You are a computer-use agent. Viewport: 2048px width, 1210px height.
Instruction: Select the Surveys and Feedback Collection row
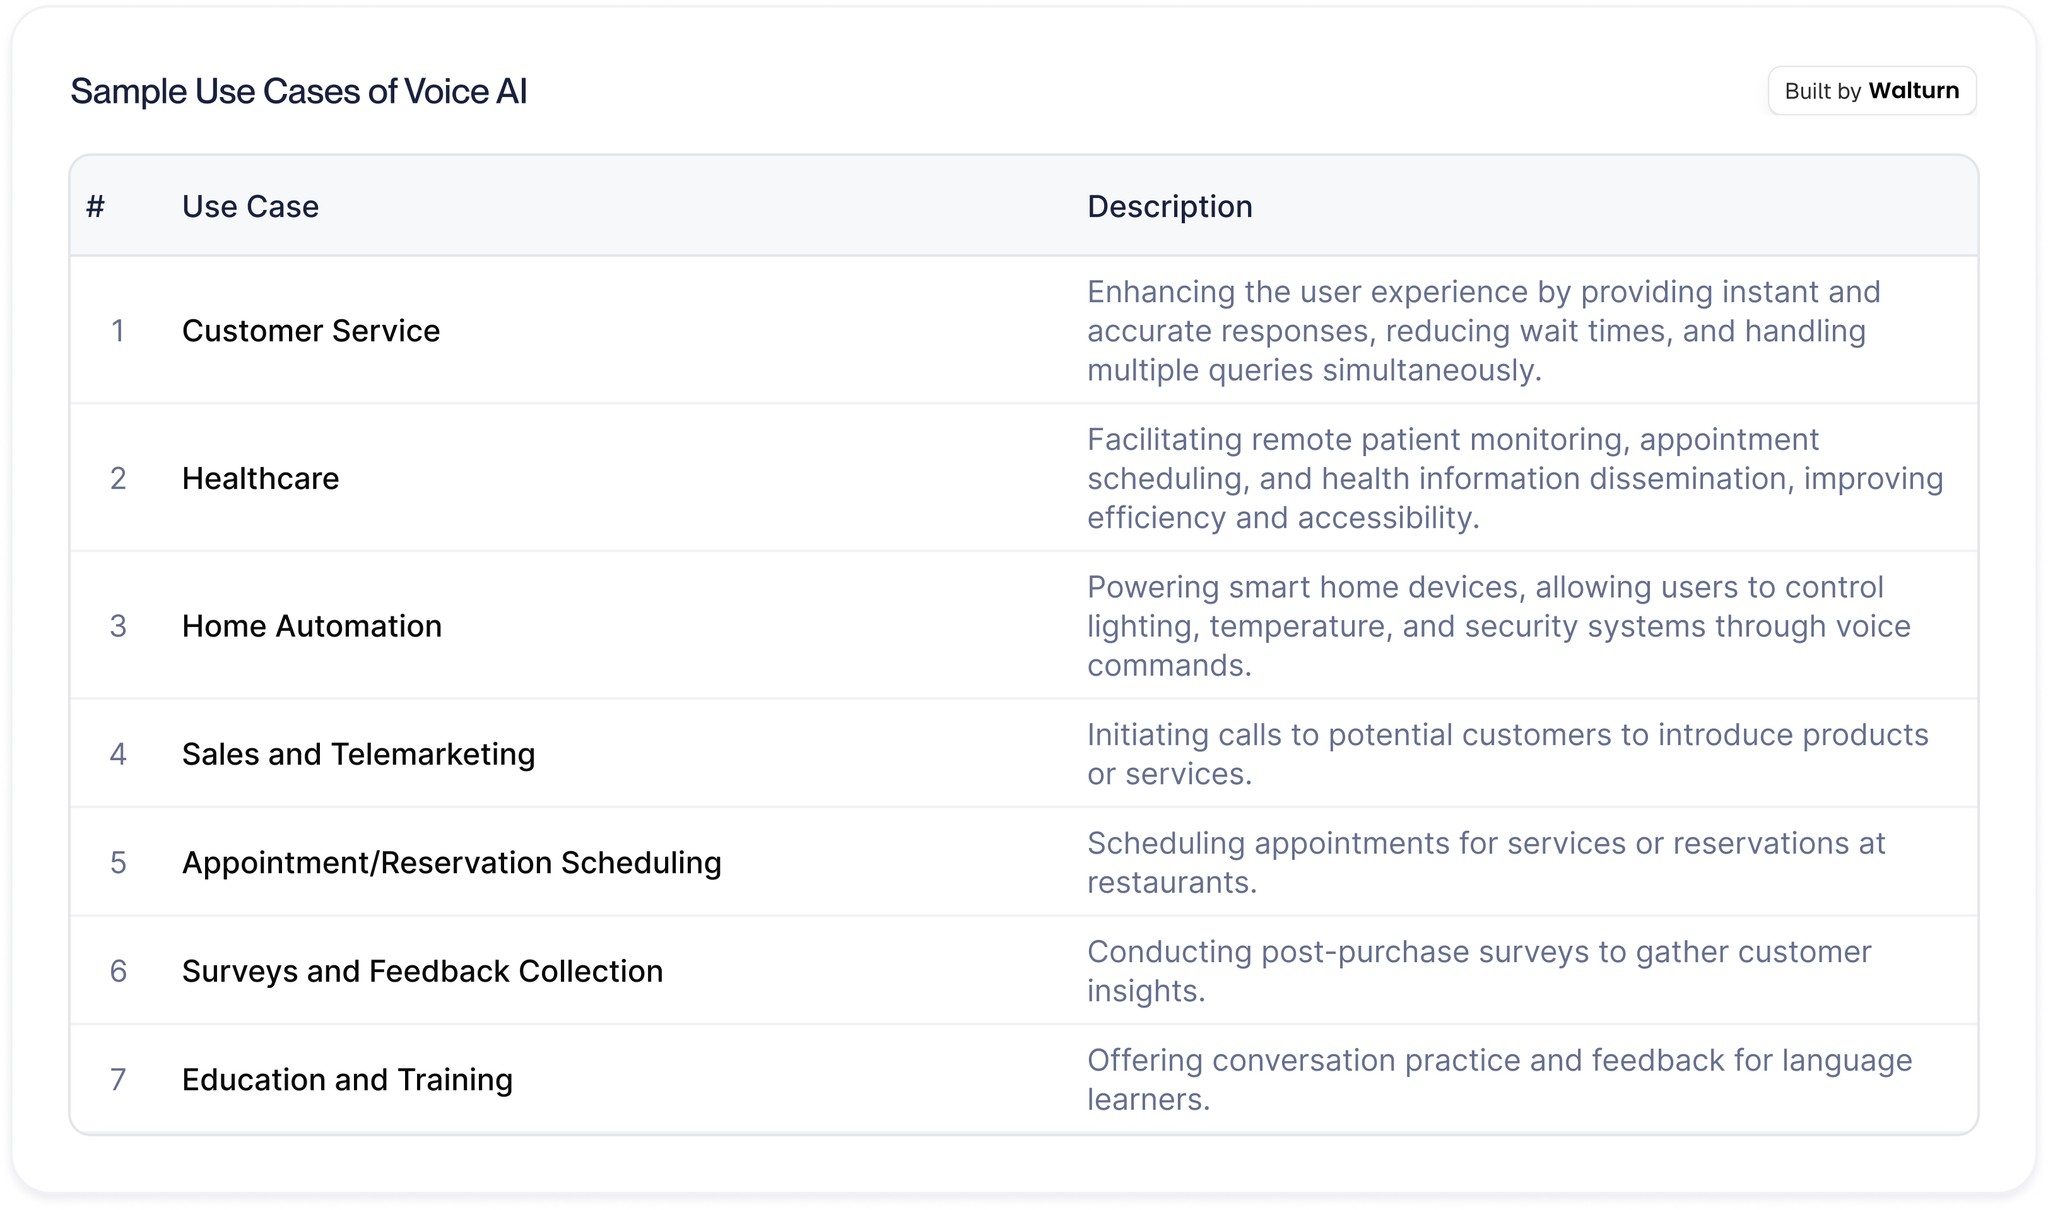(421, 971)
